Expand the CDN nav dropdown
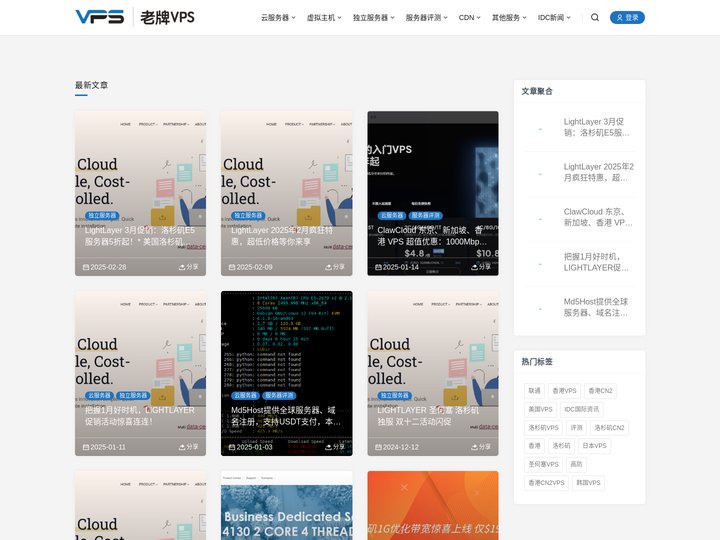 [469, 17]
